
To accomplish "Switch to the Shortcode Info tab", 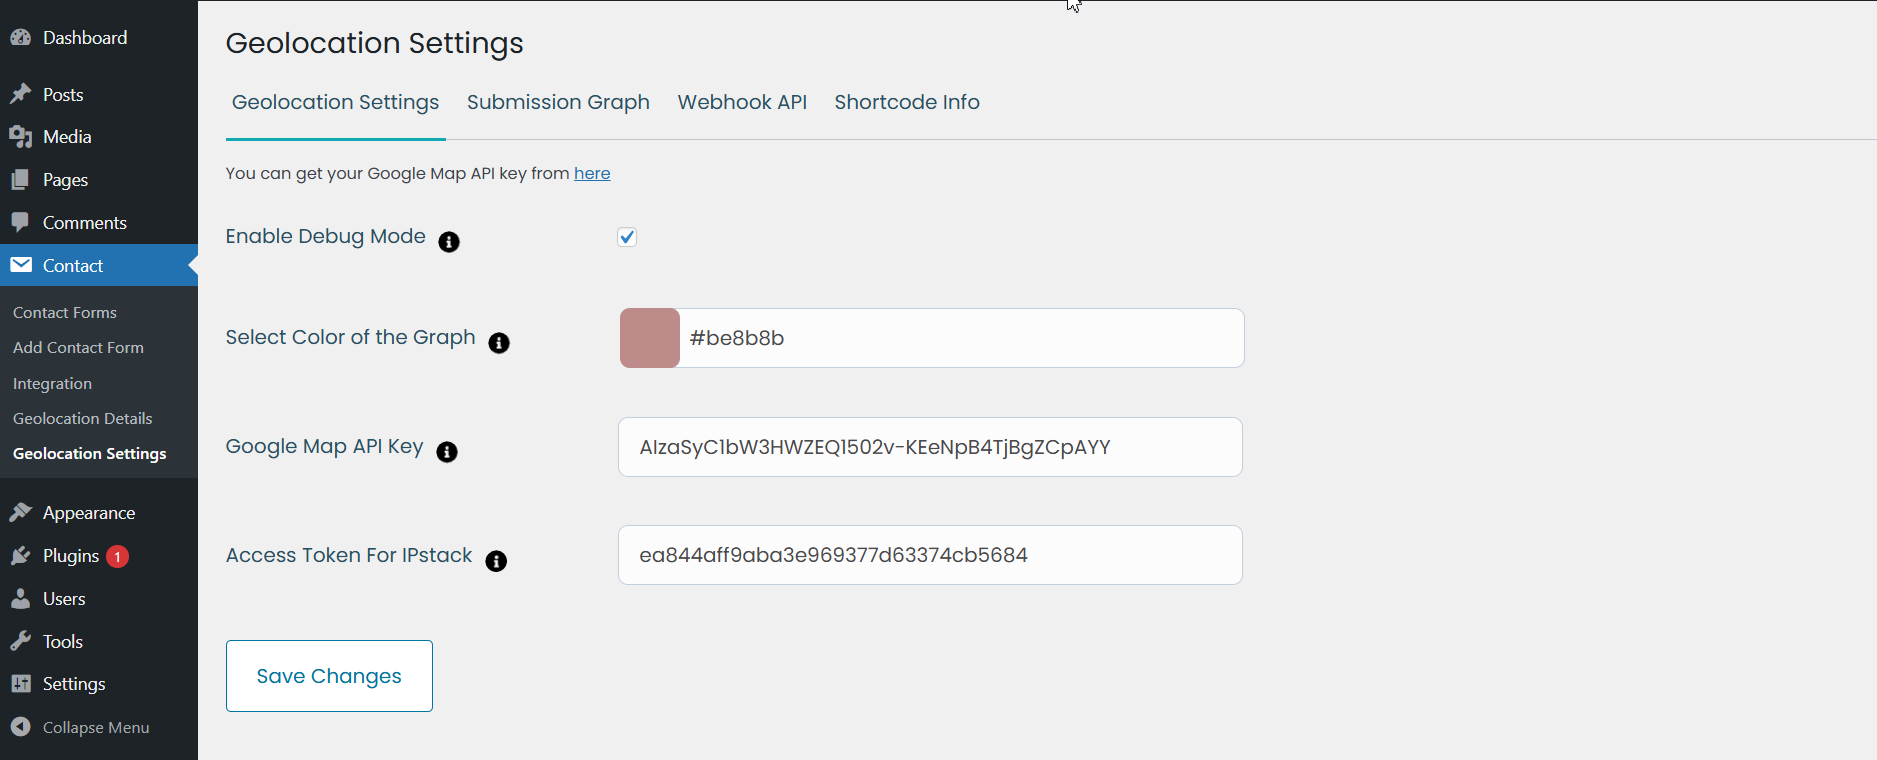I will [907, 102].
